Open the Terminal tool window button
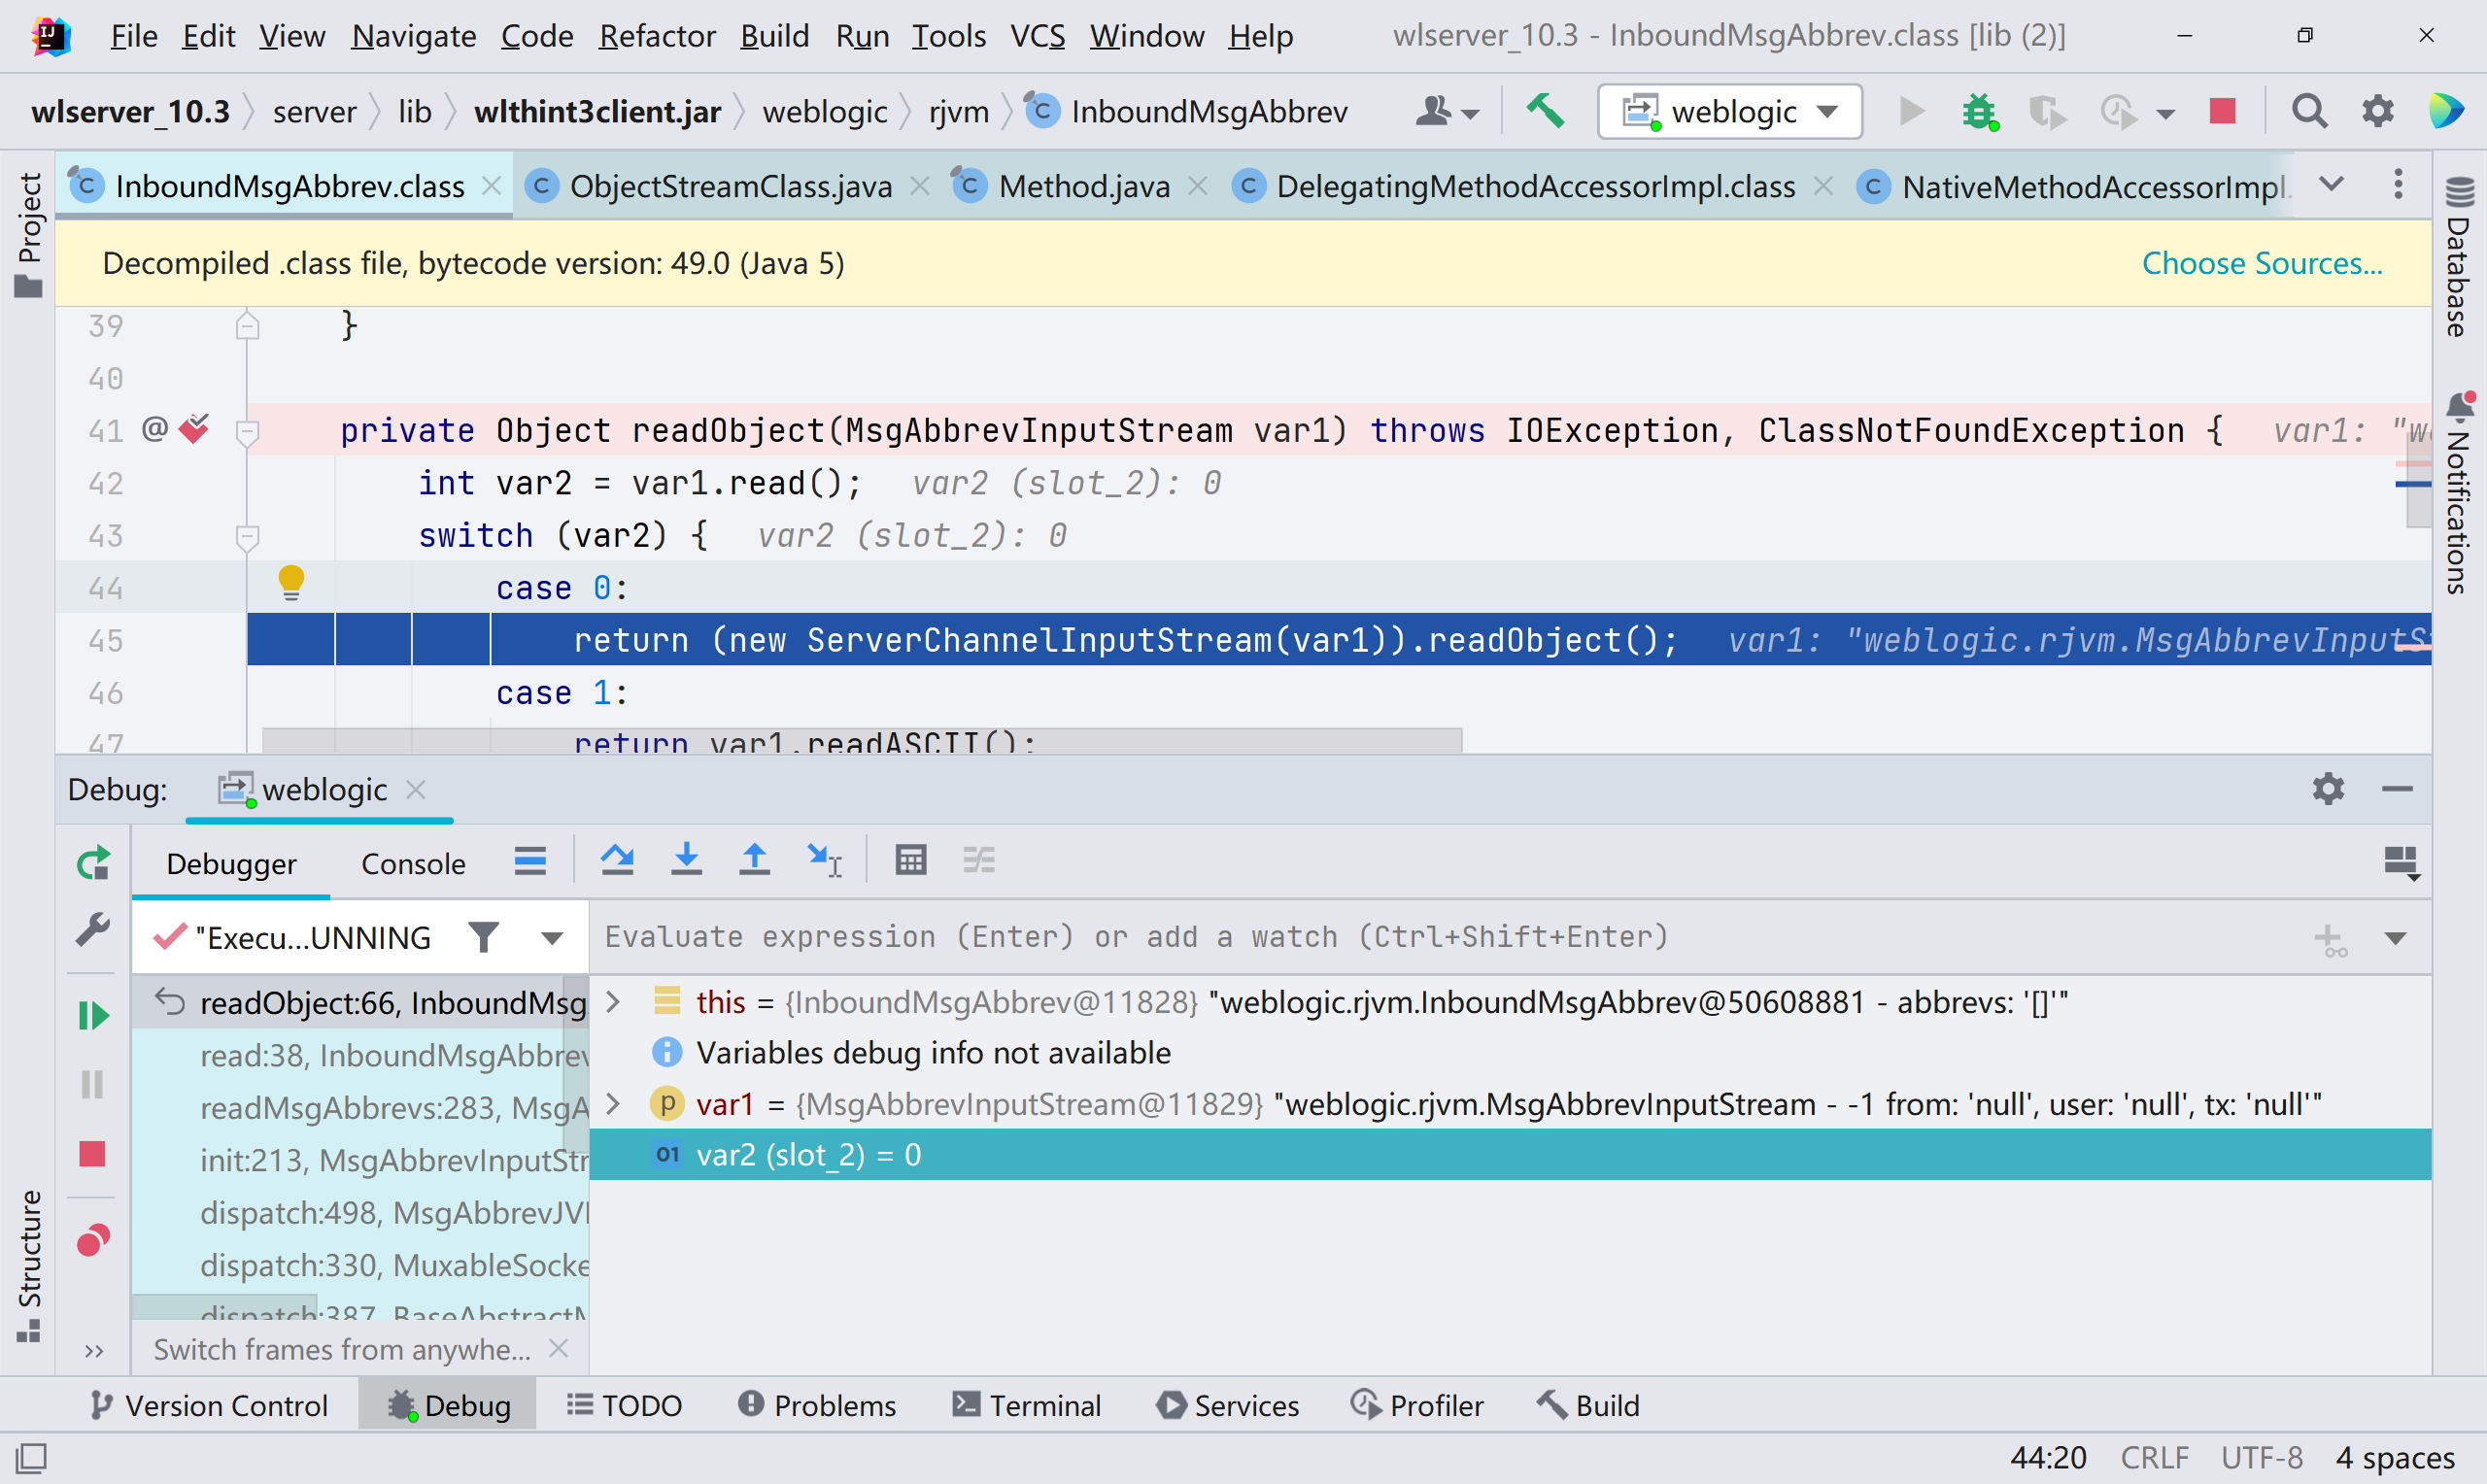This screenshot has width=2487, height=1484. 1027,1405
